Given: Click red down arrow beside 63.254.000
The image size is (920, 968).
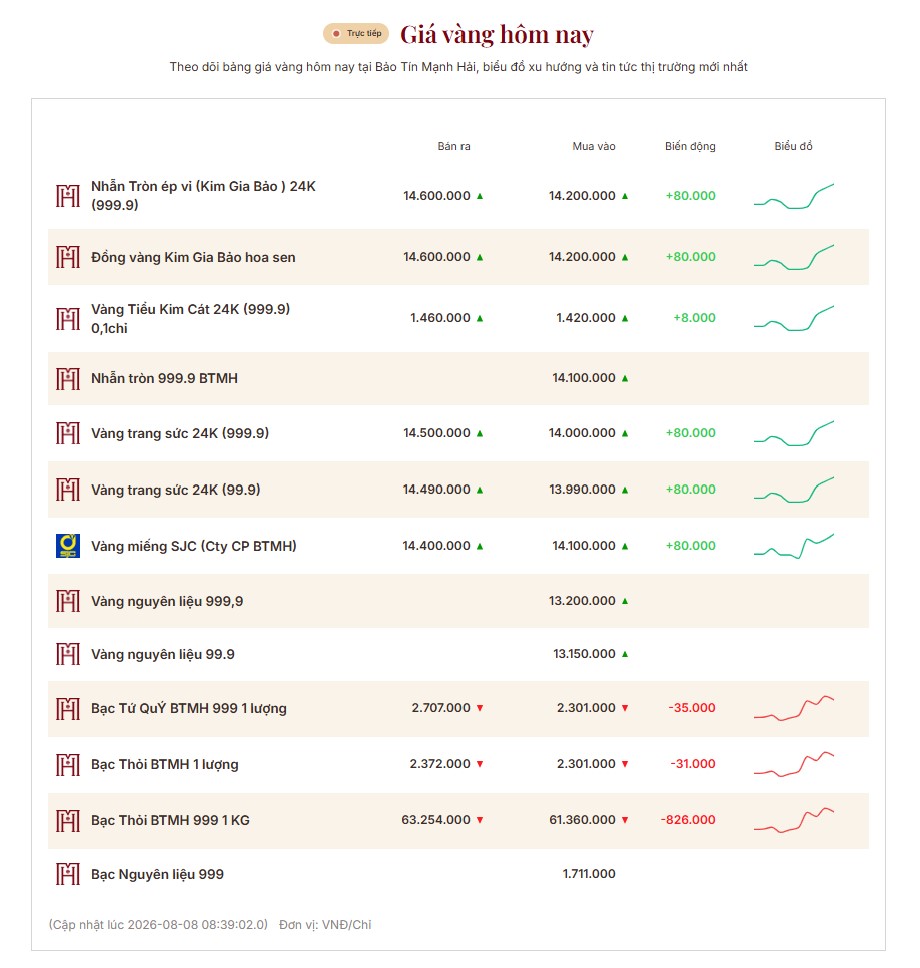Looking at the screenshot, I should click(480, 820).
